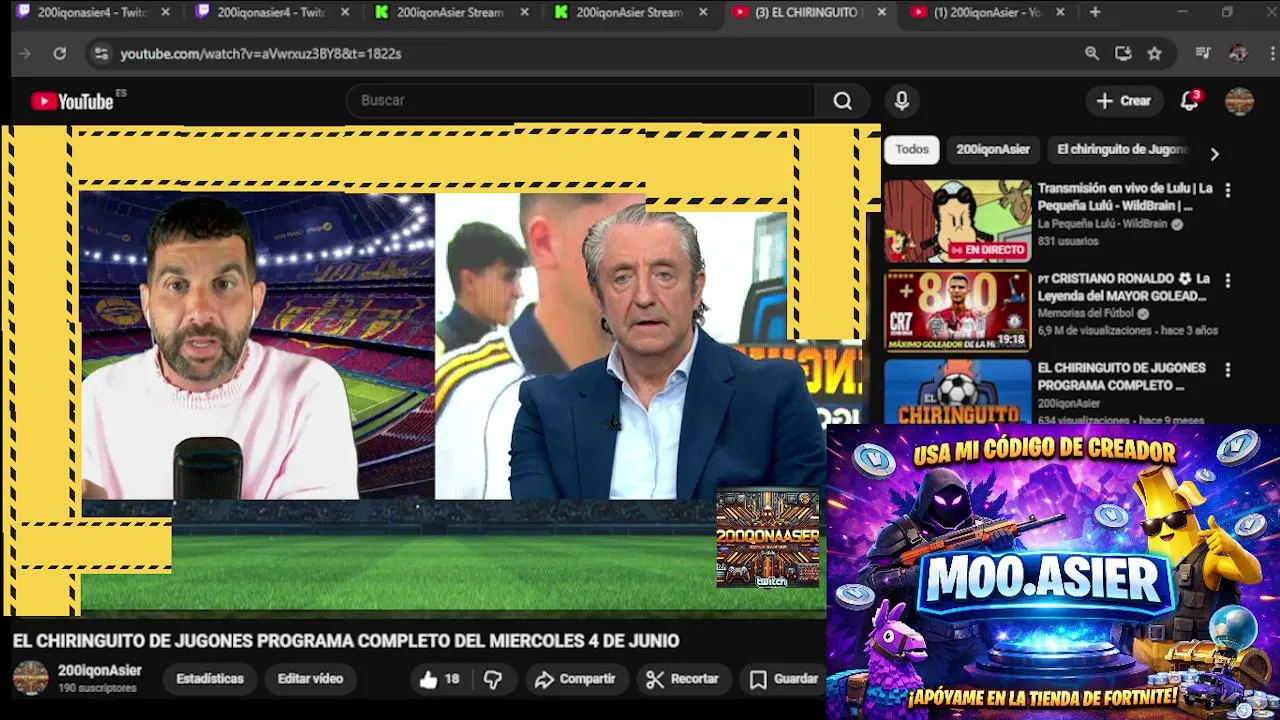Click La Pequeña Lulú - WildBrain channel name
The height and width of the screenshot is (720, 1280).
click(1102, 224)
